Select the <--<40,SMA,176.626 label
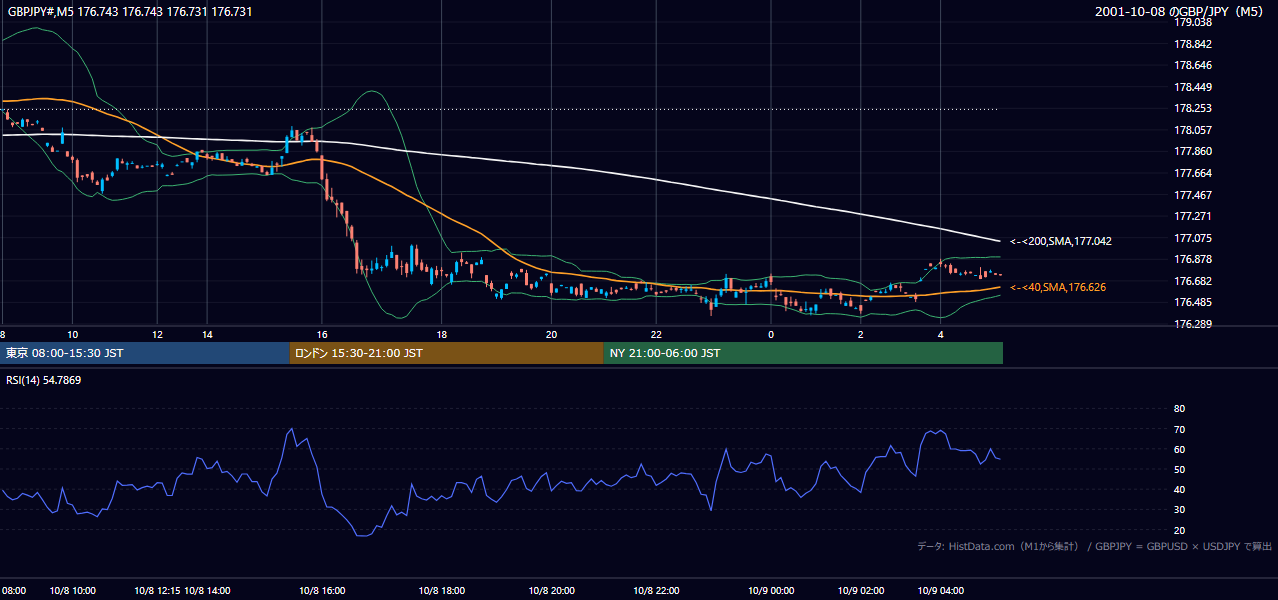The image size is (1278, 600). (x=1058, y=287)
